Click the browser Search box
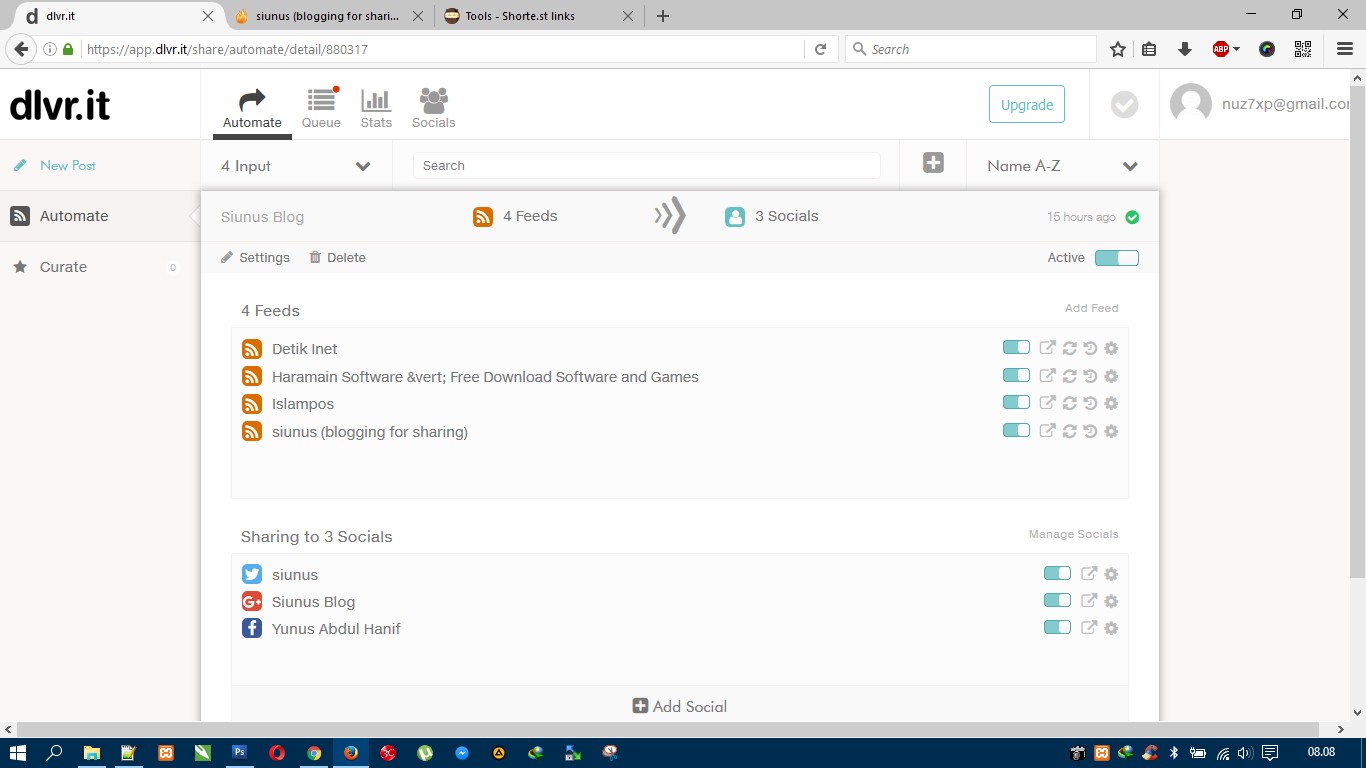Viewport: 1366px width, 768px height. click(971, 49)
